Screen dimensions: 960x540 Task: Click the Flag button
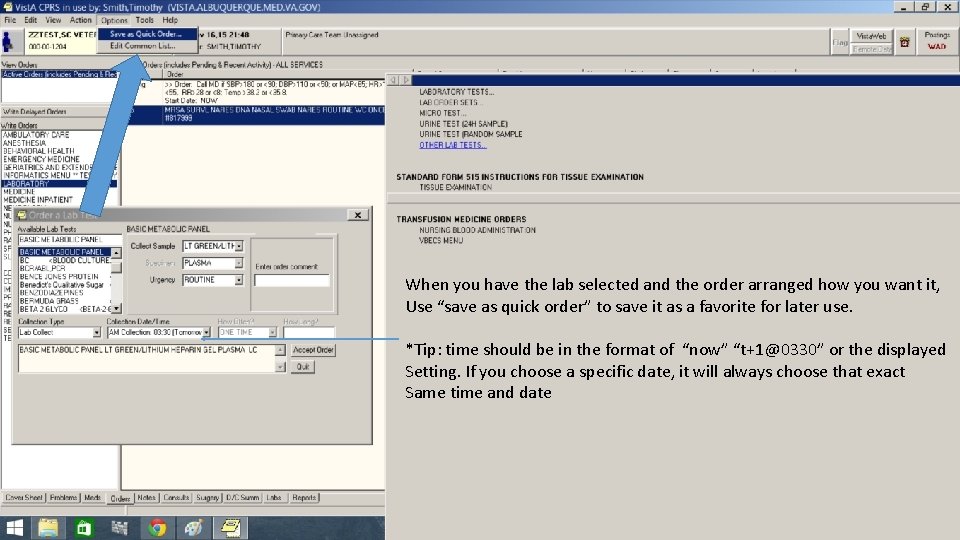(840, 42)
